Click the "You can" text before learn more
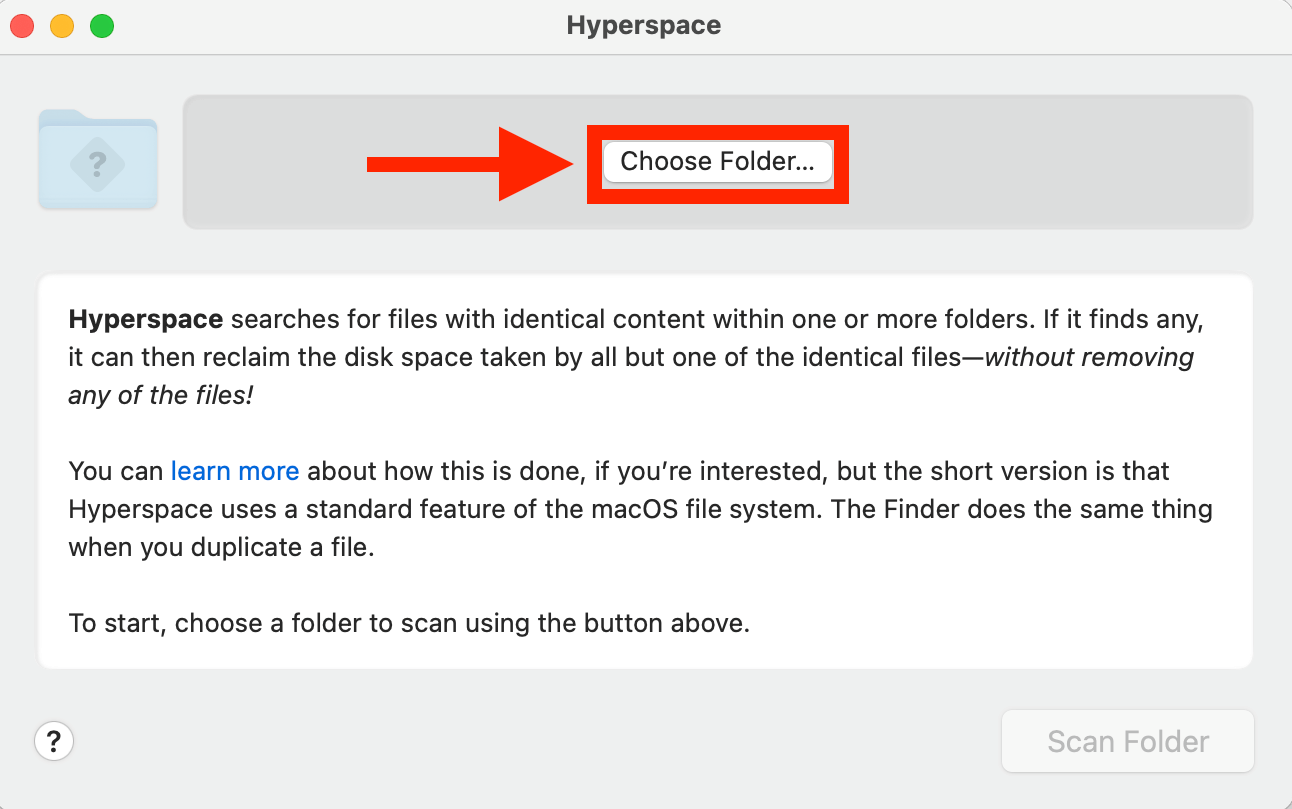 [116, 471]
